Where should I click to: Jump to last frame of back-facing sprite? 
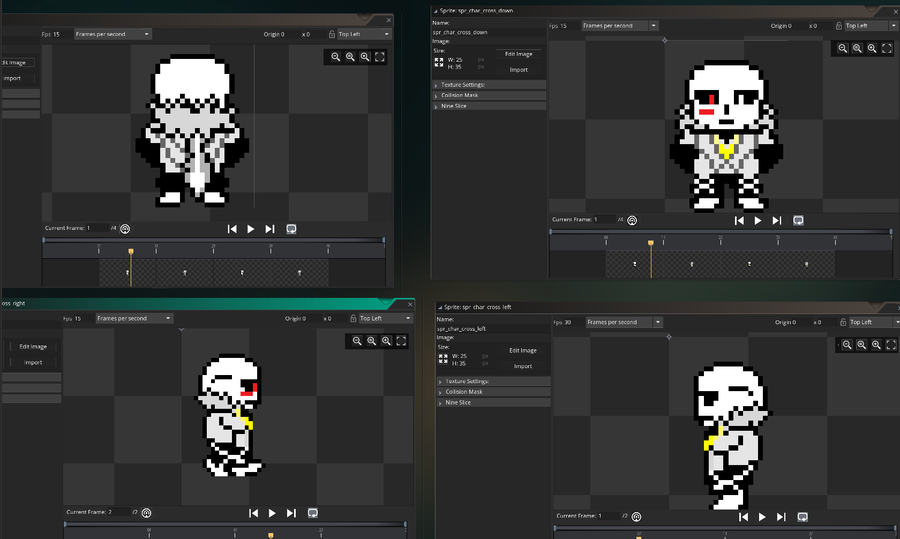(x=270, y=229)
